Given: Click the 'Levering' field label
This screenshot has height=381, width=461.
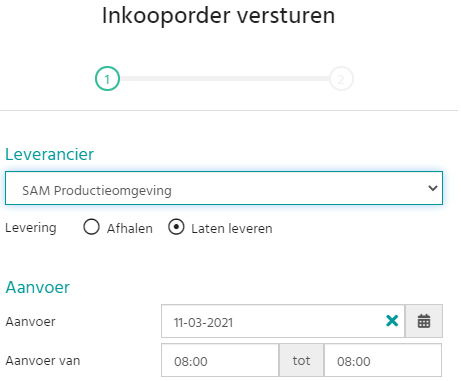Looking at the screenshot, I should pos(31,228).
